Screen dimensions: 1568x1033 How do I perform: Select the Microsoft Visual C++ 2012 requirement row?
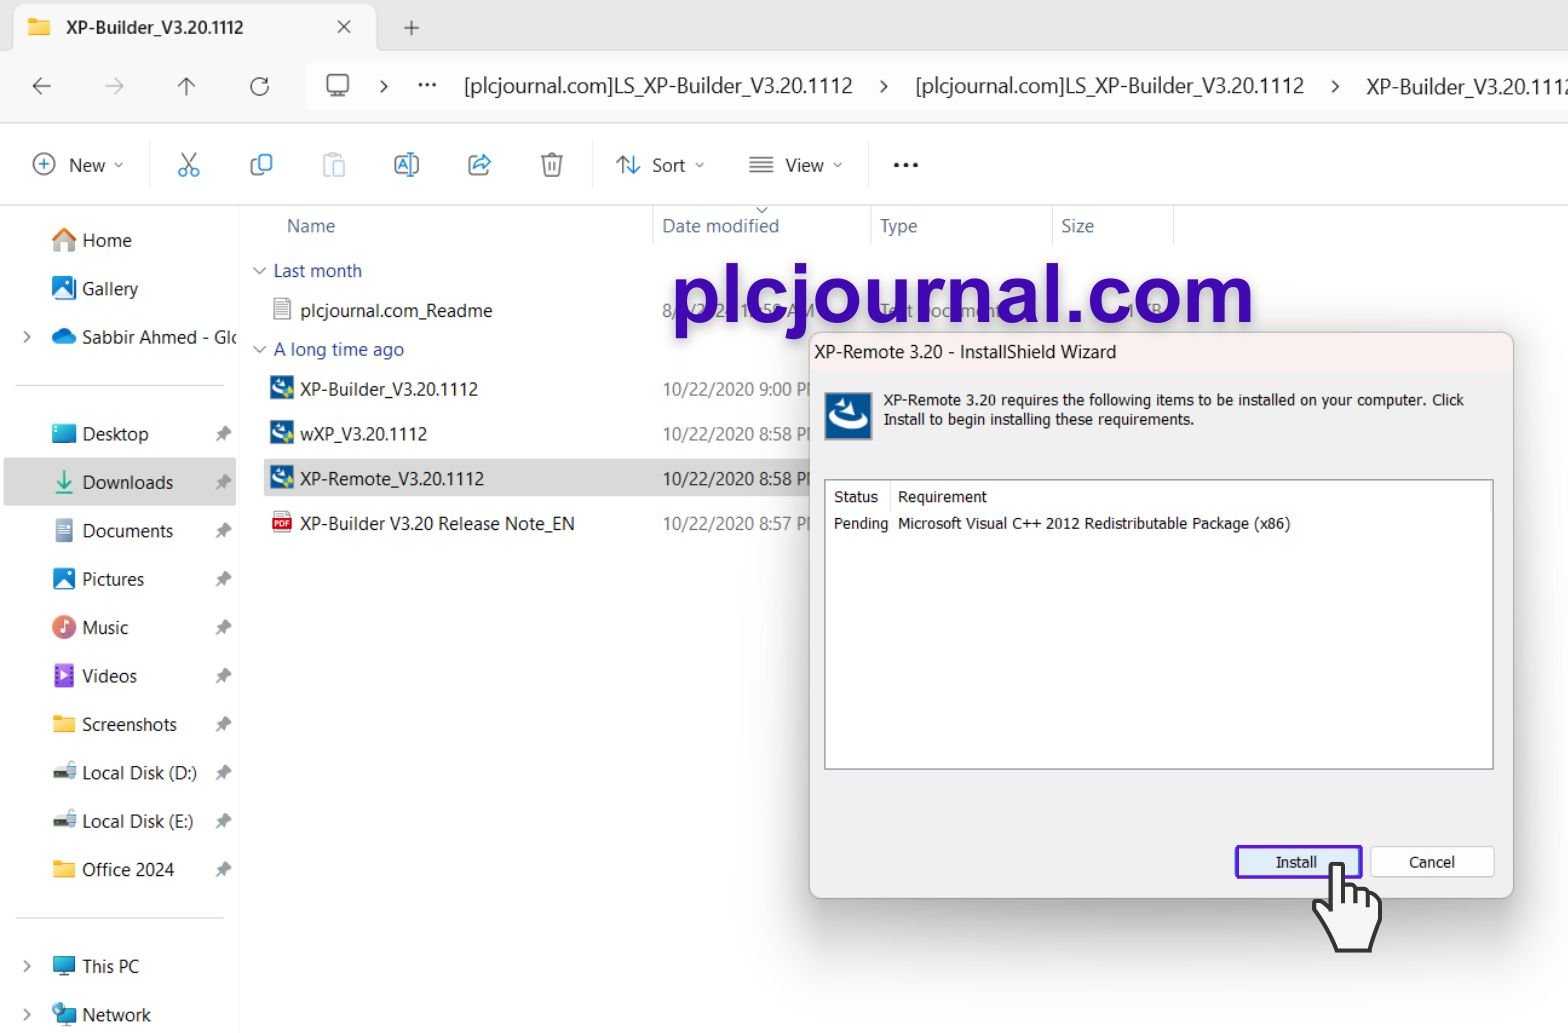click(1062, 524)
